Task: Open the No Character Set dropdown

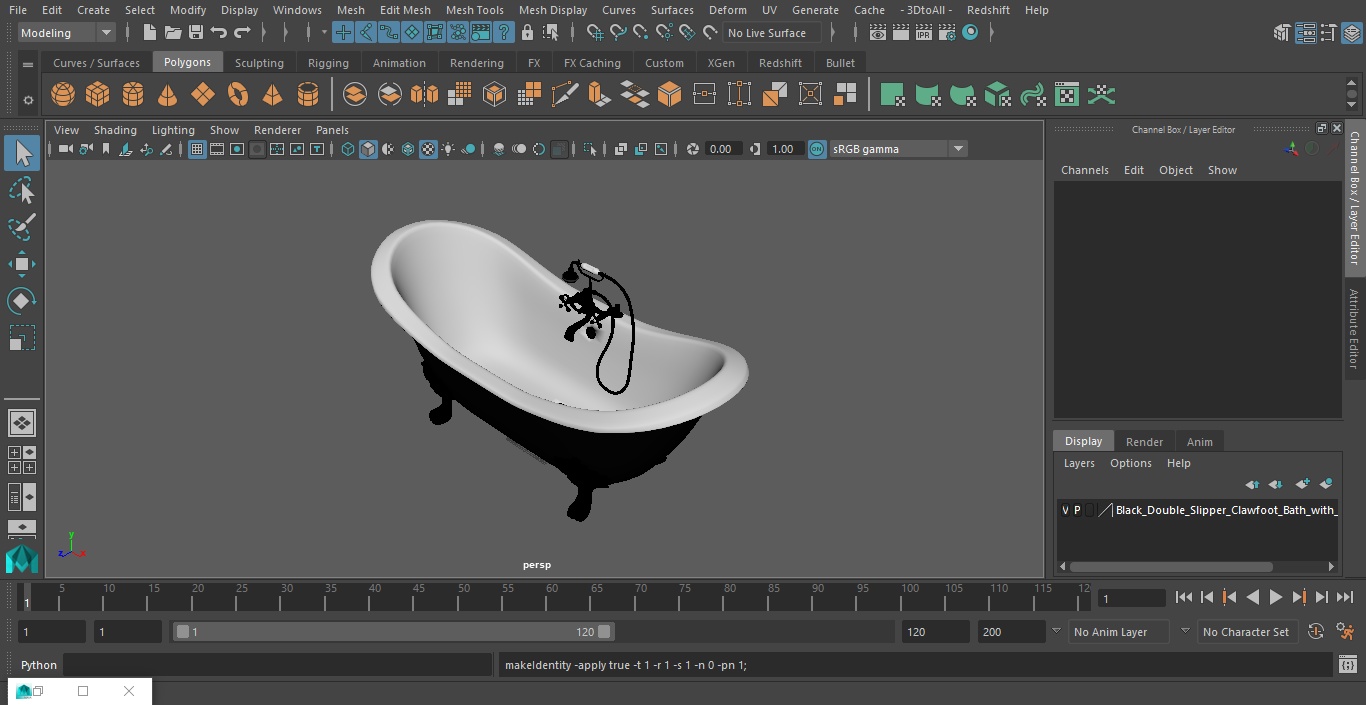Action: click(x=1247, y=632)
